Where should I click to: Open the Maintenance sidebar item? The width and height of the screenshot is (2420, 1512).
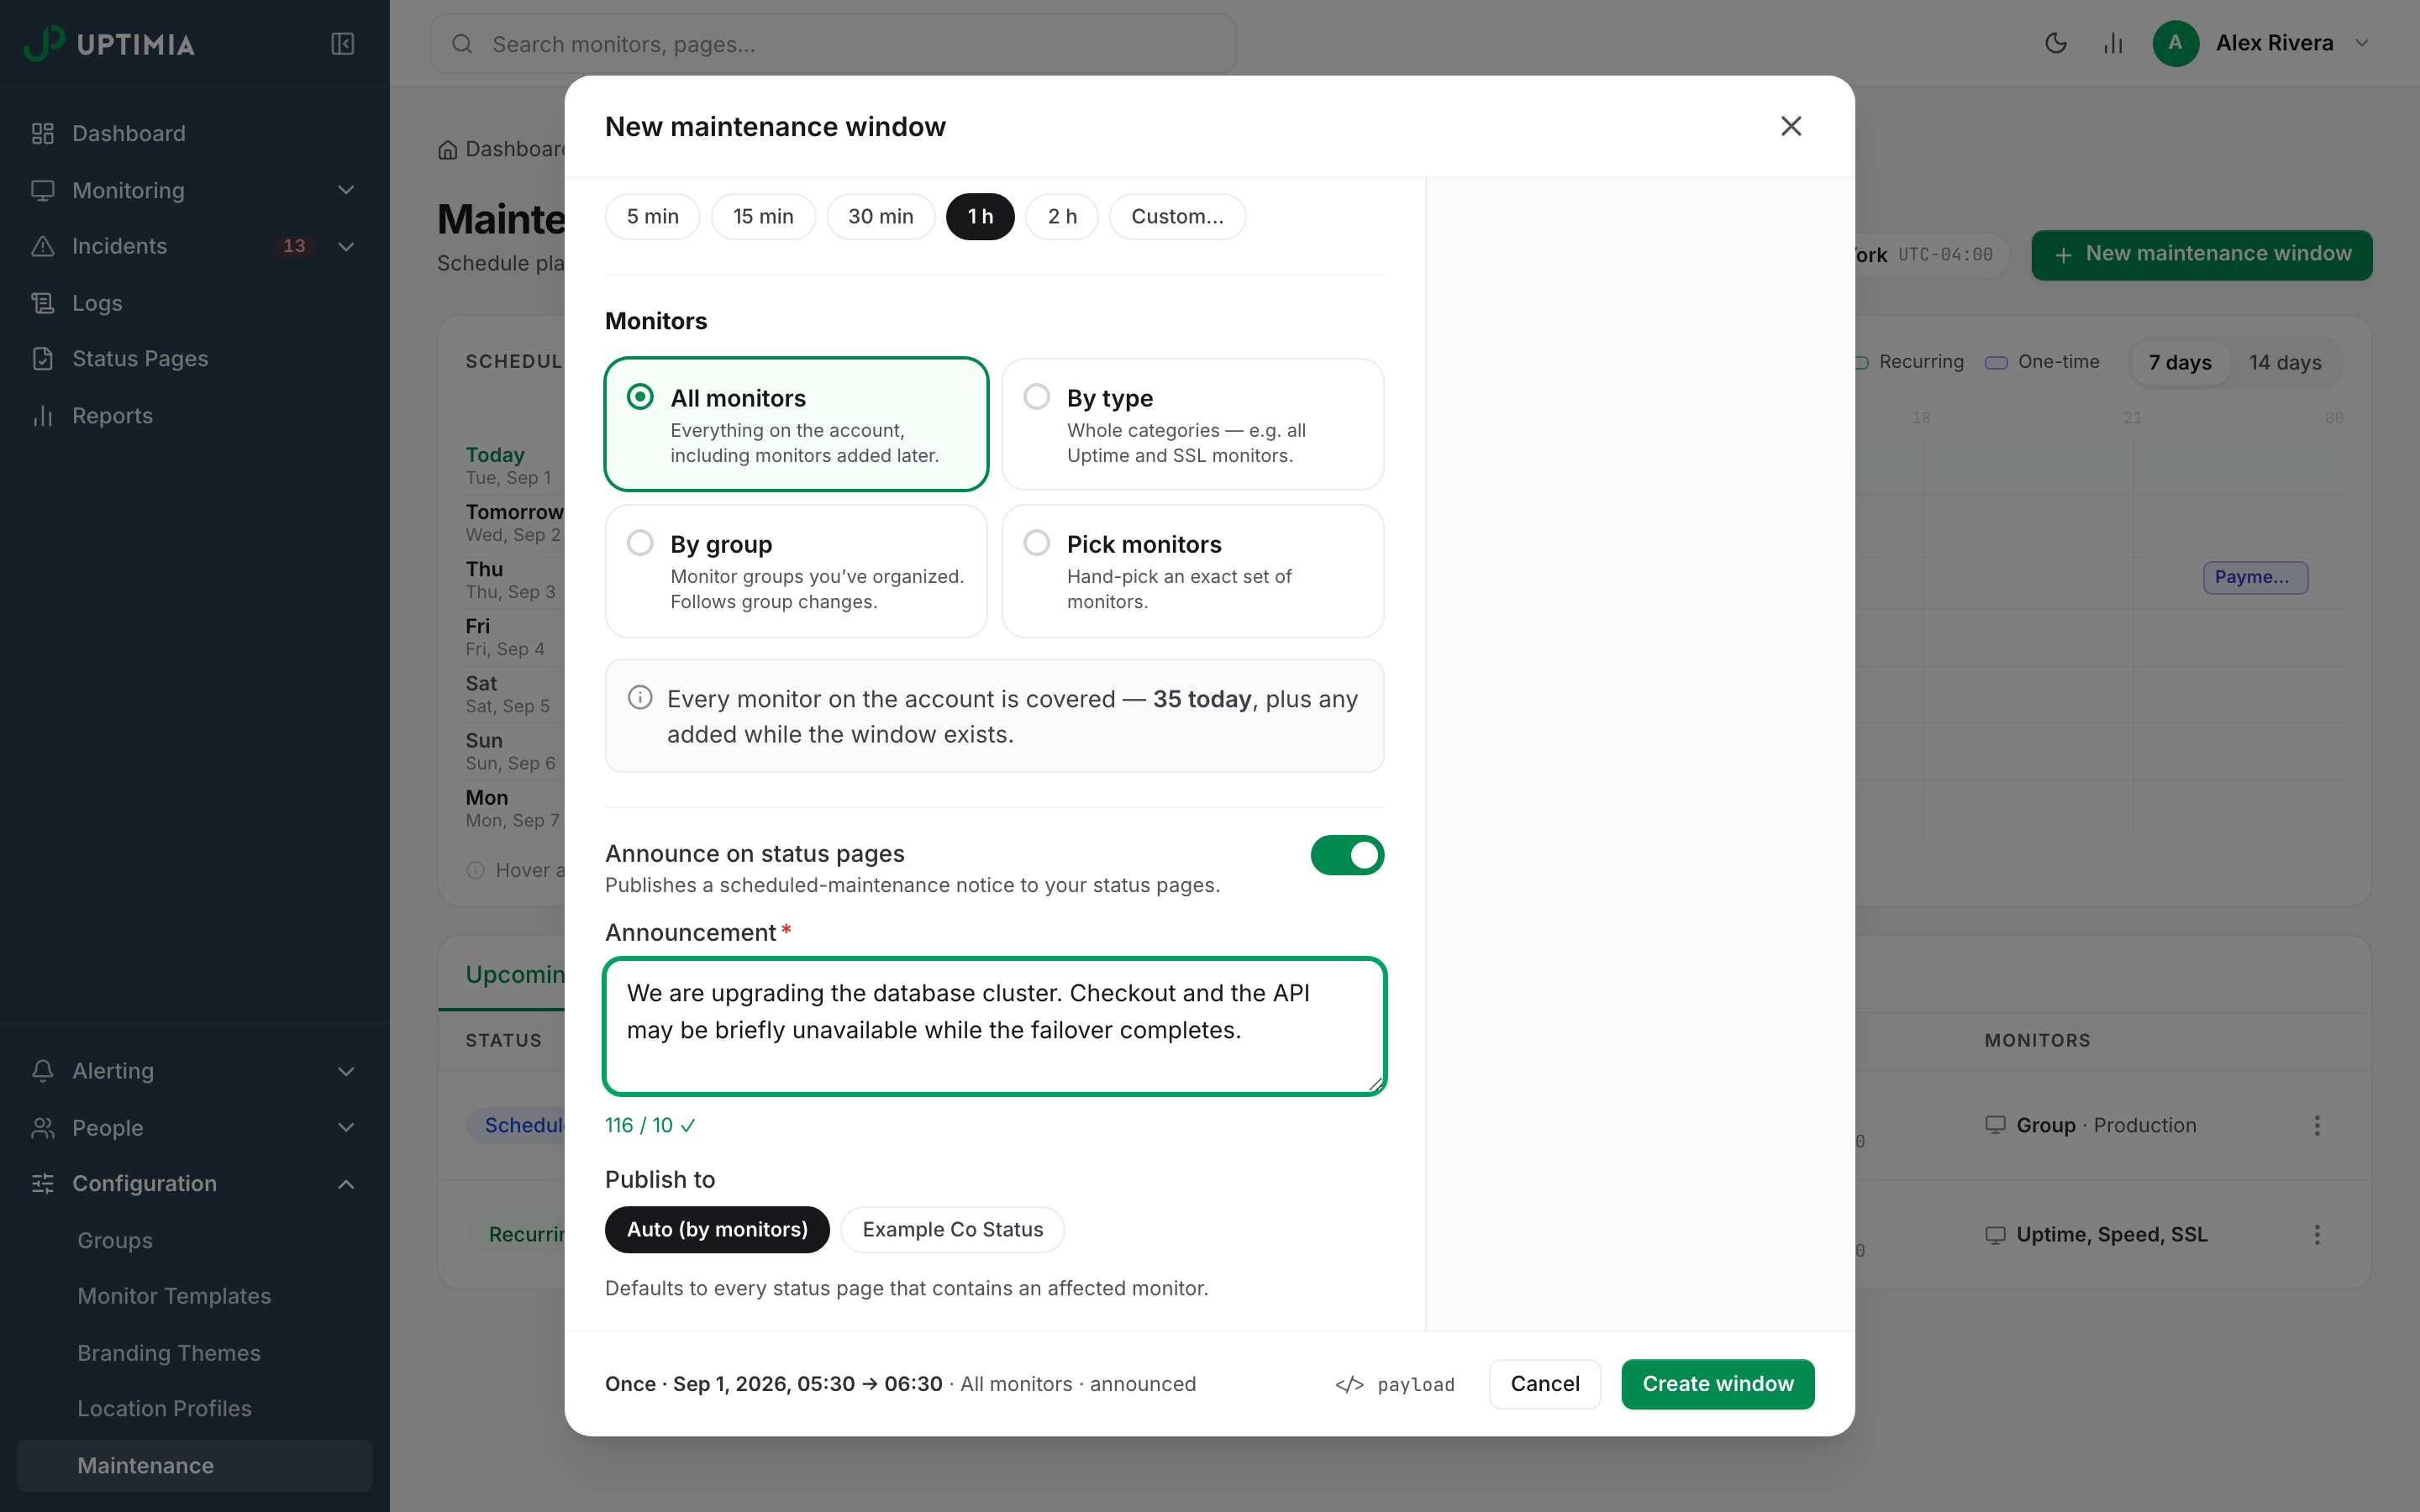[x=195, y=1466]
